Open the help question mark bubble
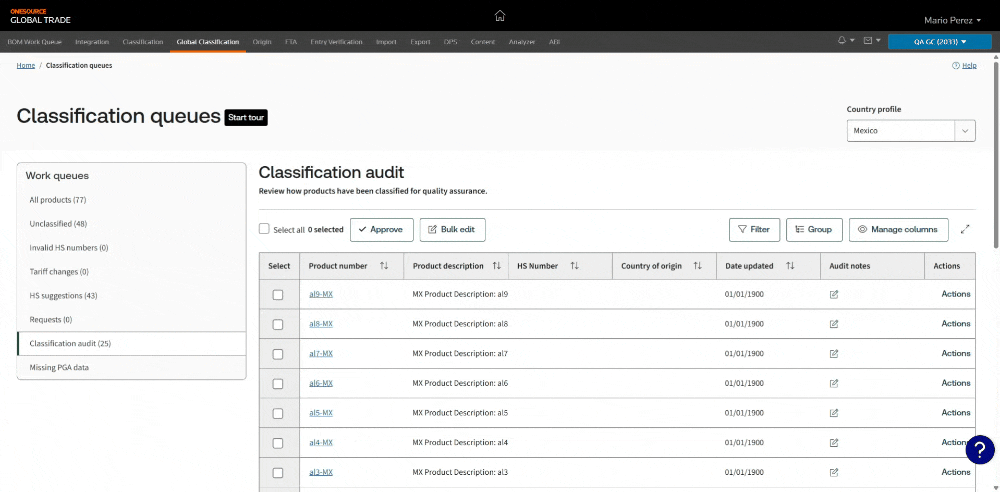 coord(981,449)
